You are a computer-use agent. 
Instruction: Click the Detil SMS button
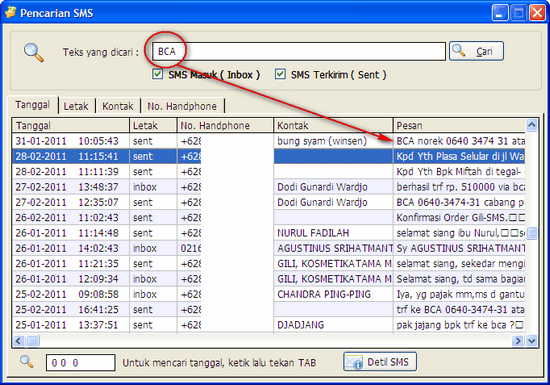(380, 362)
